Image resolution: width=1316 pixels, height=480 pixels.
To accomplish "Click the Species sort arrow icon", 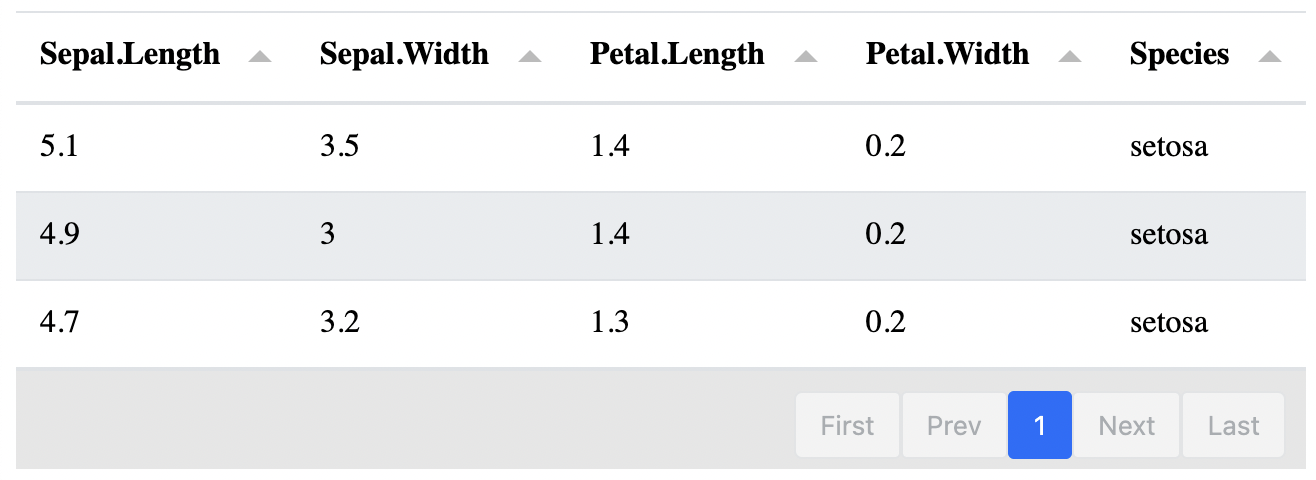I will point(1270,57).
